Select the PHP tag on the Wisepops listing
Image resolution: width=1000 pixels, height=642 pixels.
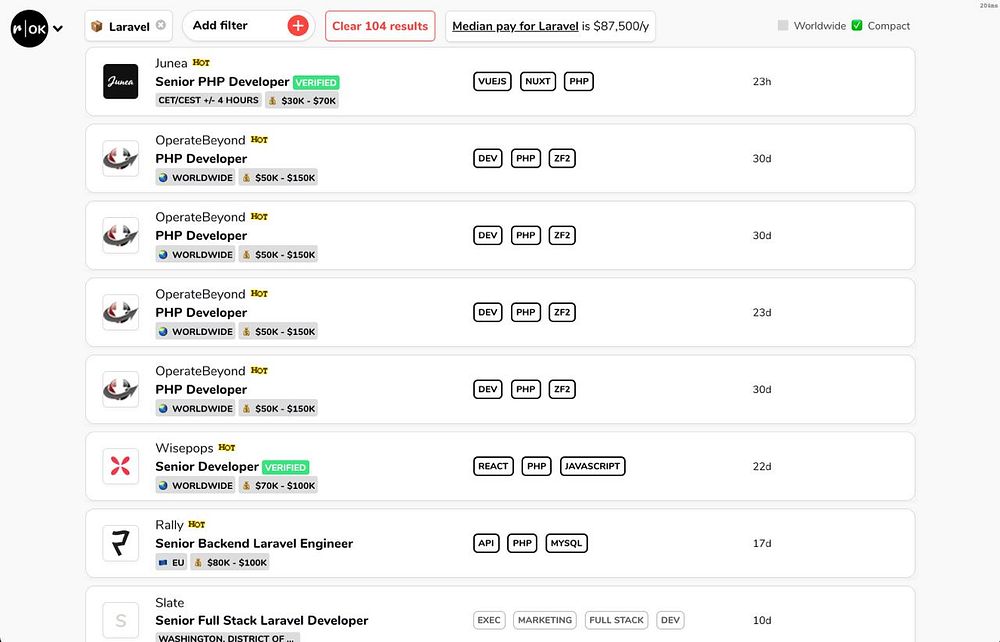coord(536,466)
